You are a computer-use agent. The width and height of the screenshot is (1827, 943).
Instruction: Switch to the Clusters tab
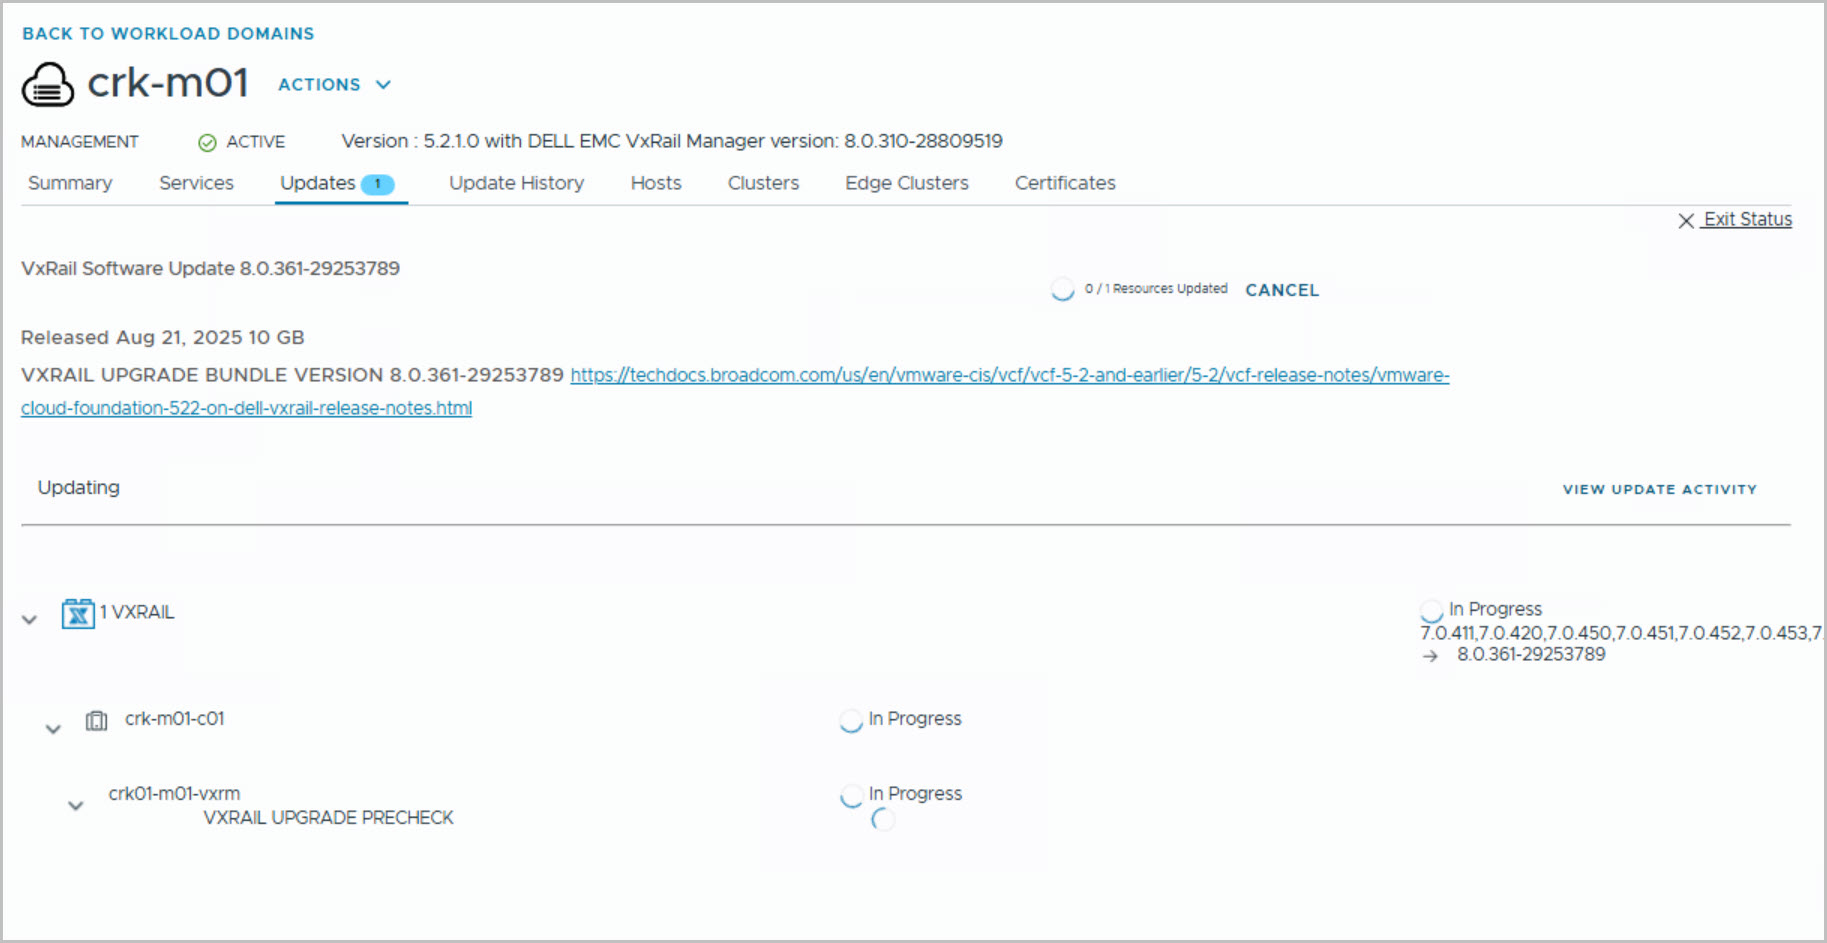click(763, 183)
